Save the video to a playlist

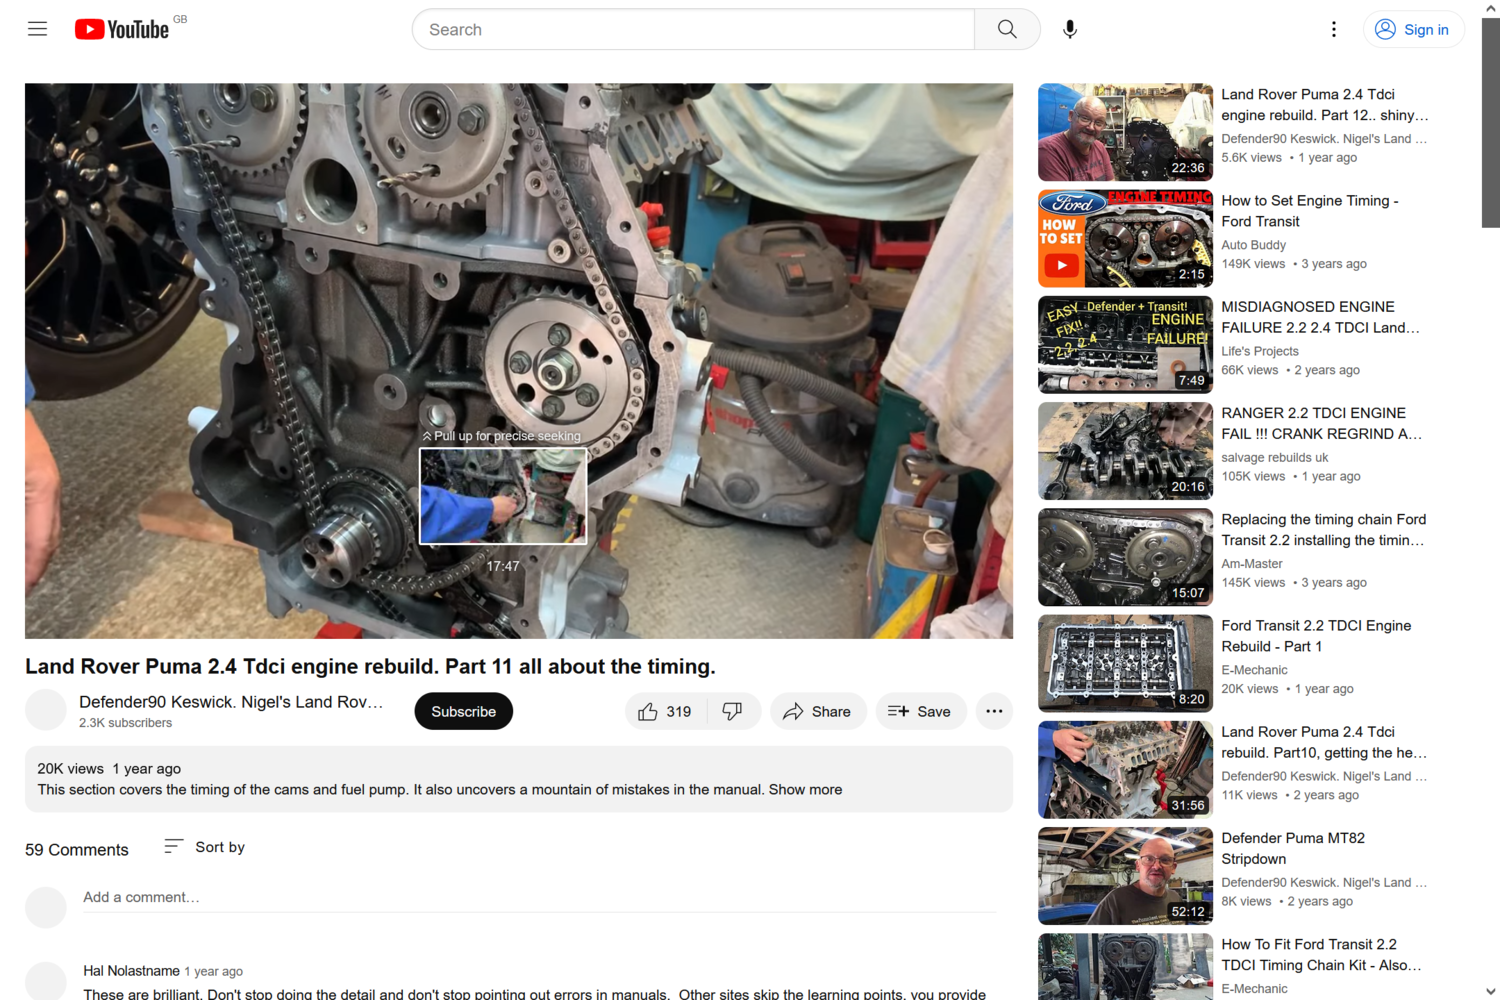point(920,711)
